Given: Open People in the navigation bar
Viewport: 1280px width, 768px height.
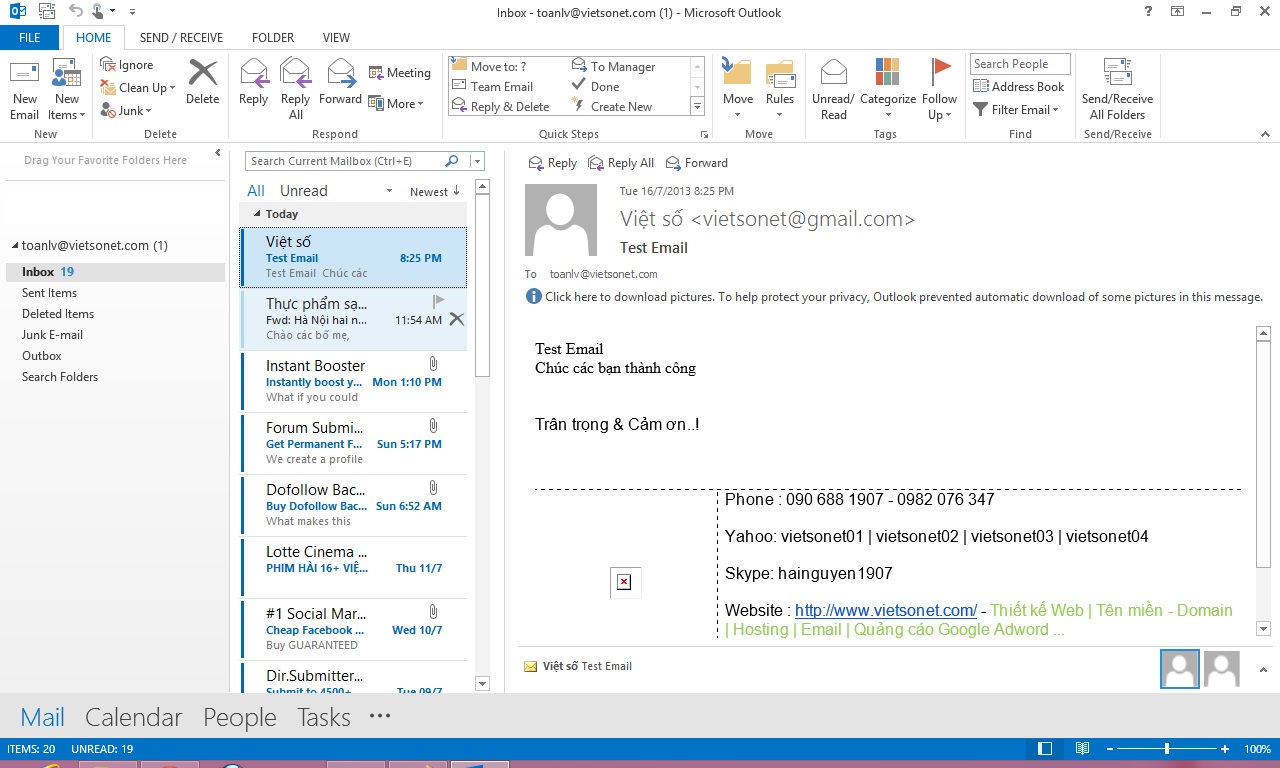Looking at the screenshot, I should [240, 717].
